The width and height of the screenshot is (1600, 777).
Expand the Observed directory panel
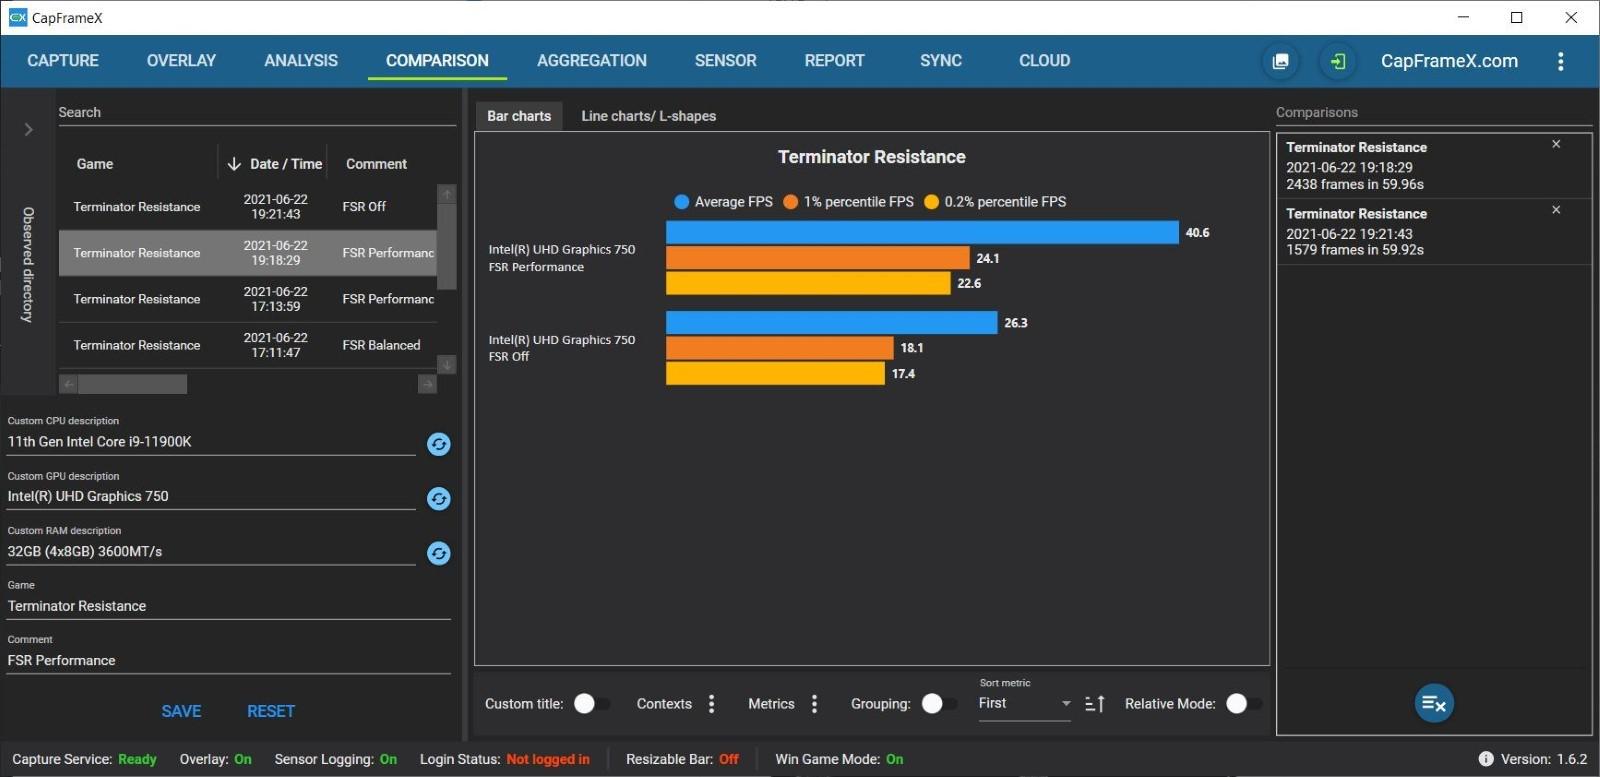[x=28, y=129]
